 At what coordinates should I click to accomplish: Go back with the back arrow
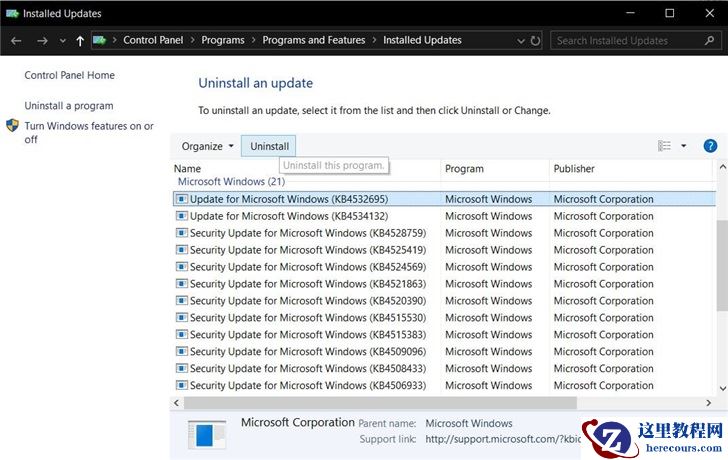point(16,41)
